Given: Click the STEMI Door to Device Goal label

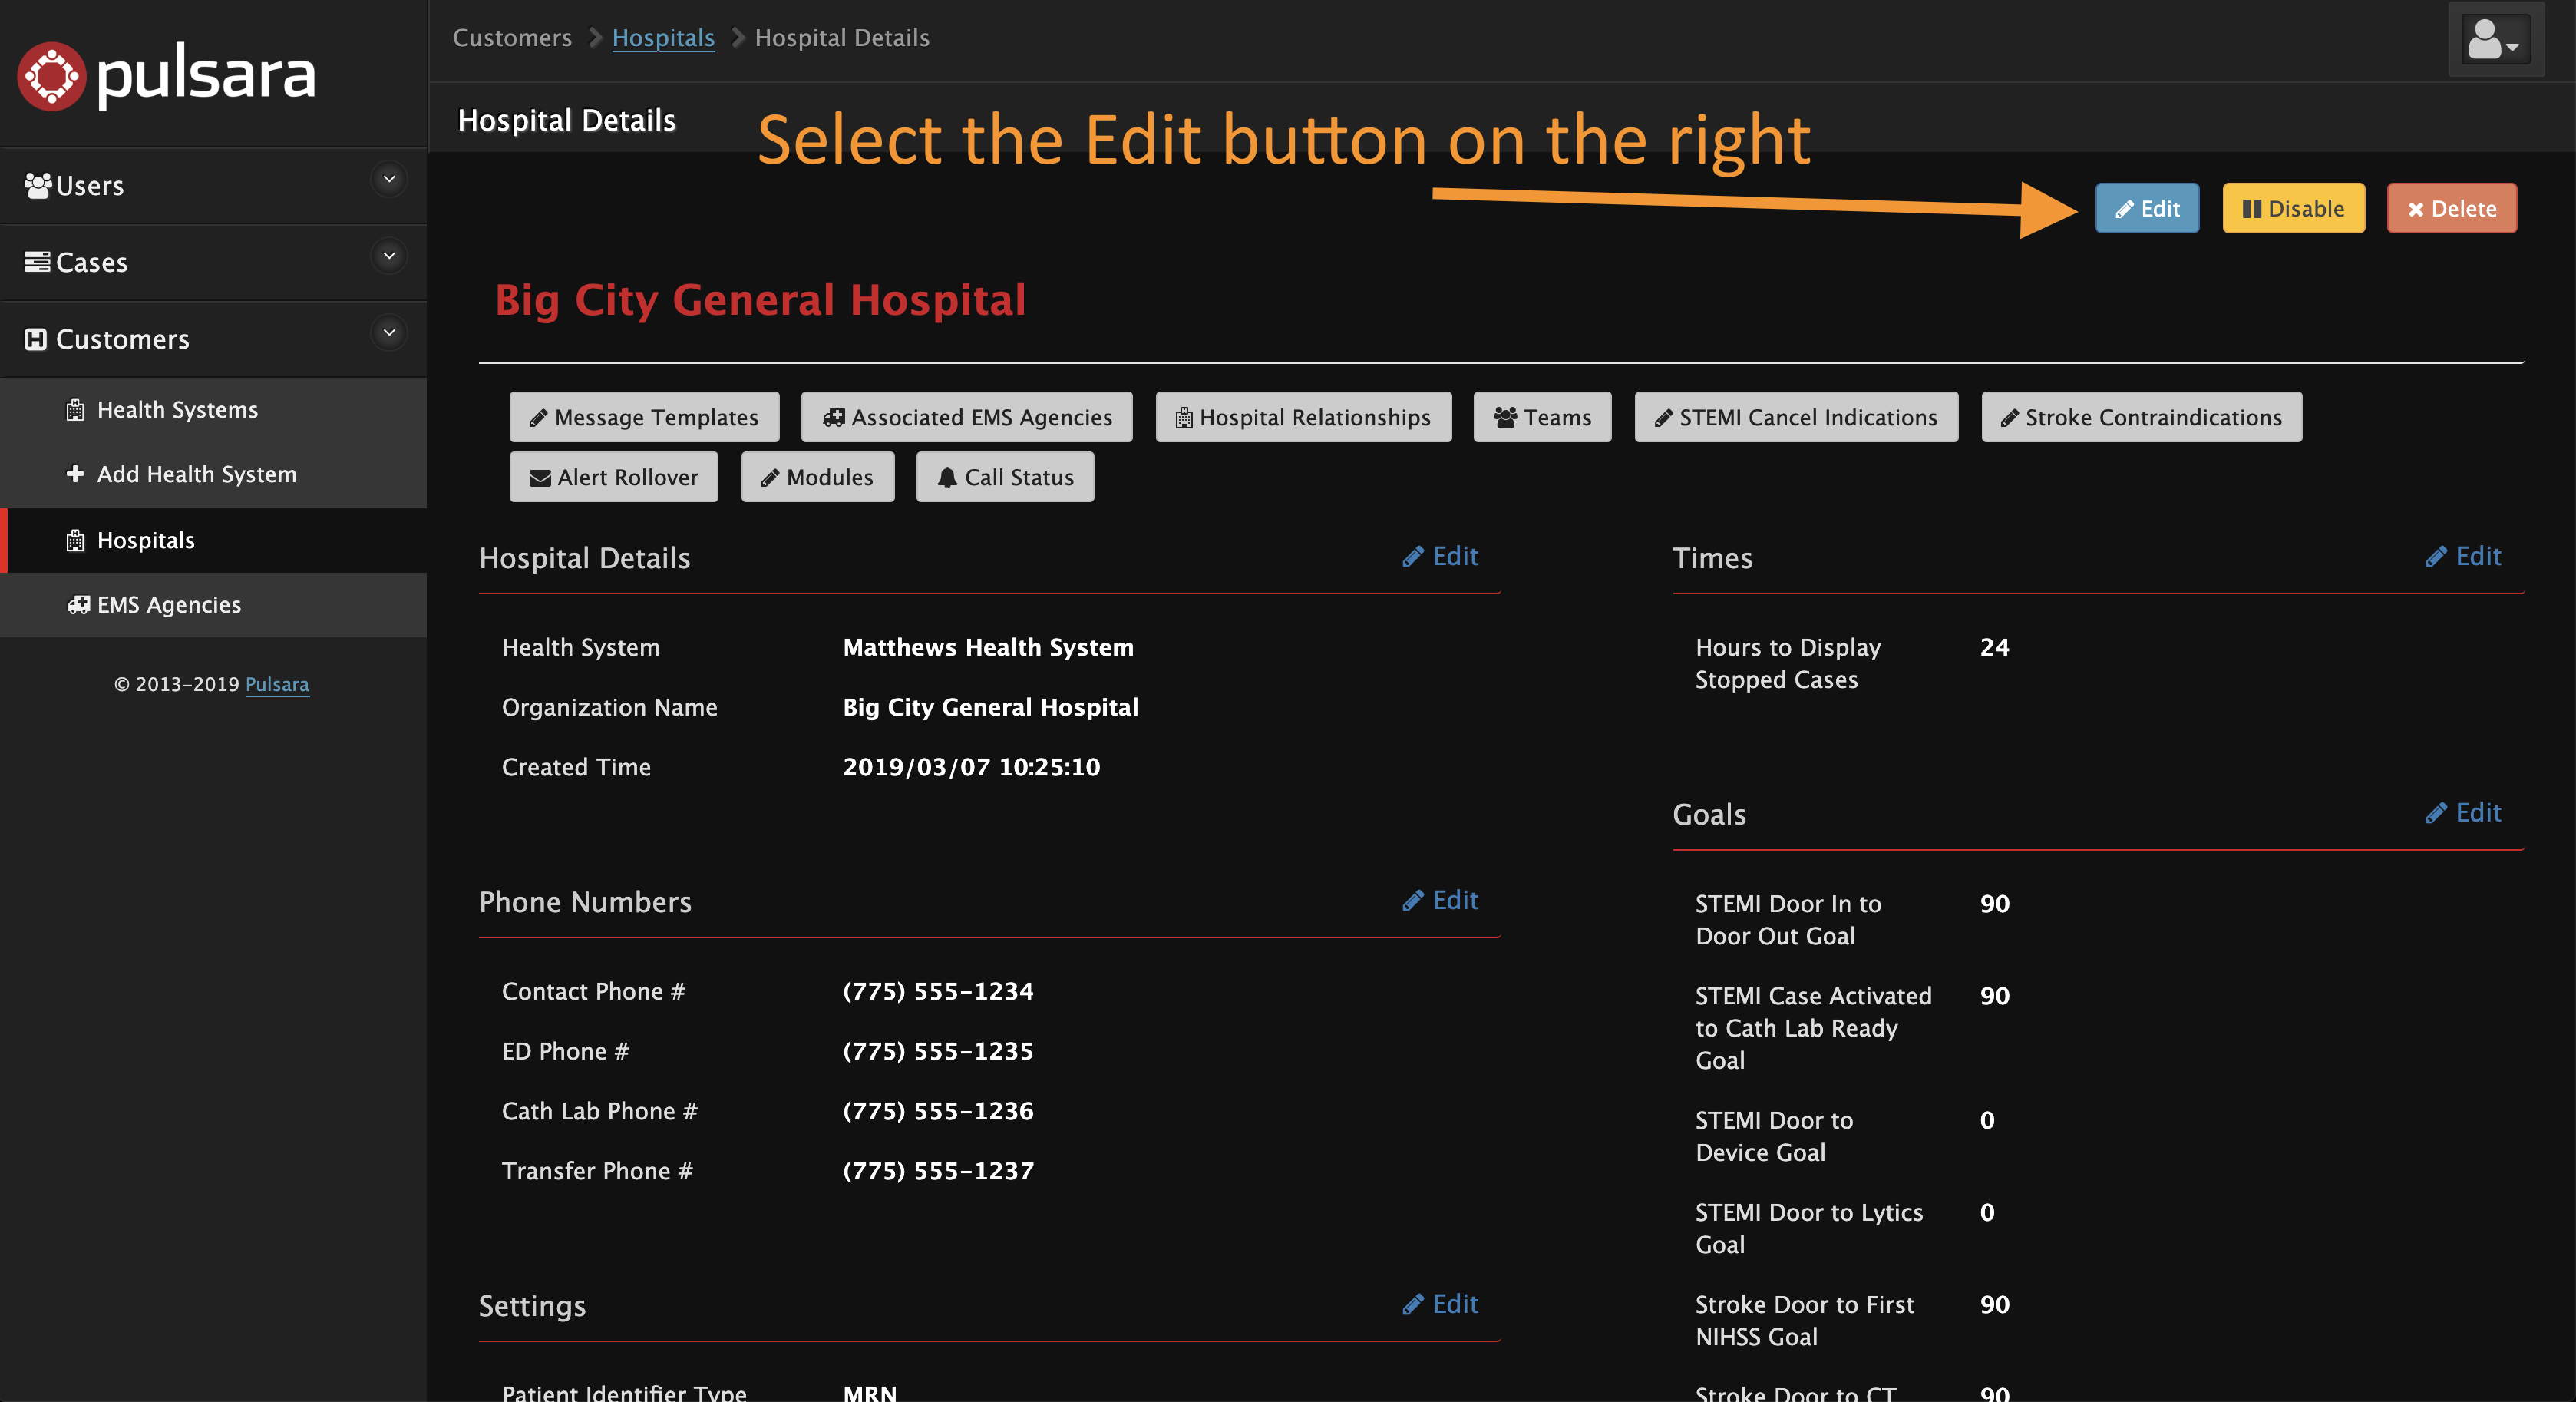Looking at the screenshot, I should [1774, 1137].
